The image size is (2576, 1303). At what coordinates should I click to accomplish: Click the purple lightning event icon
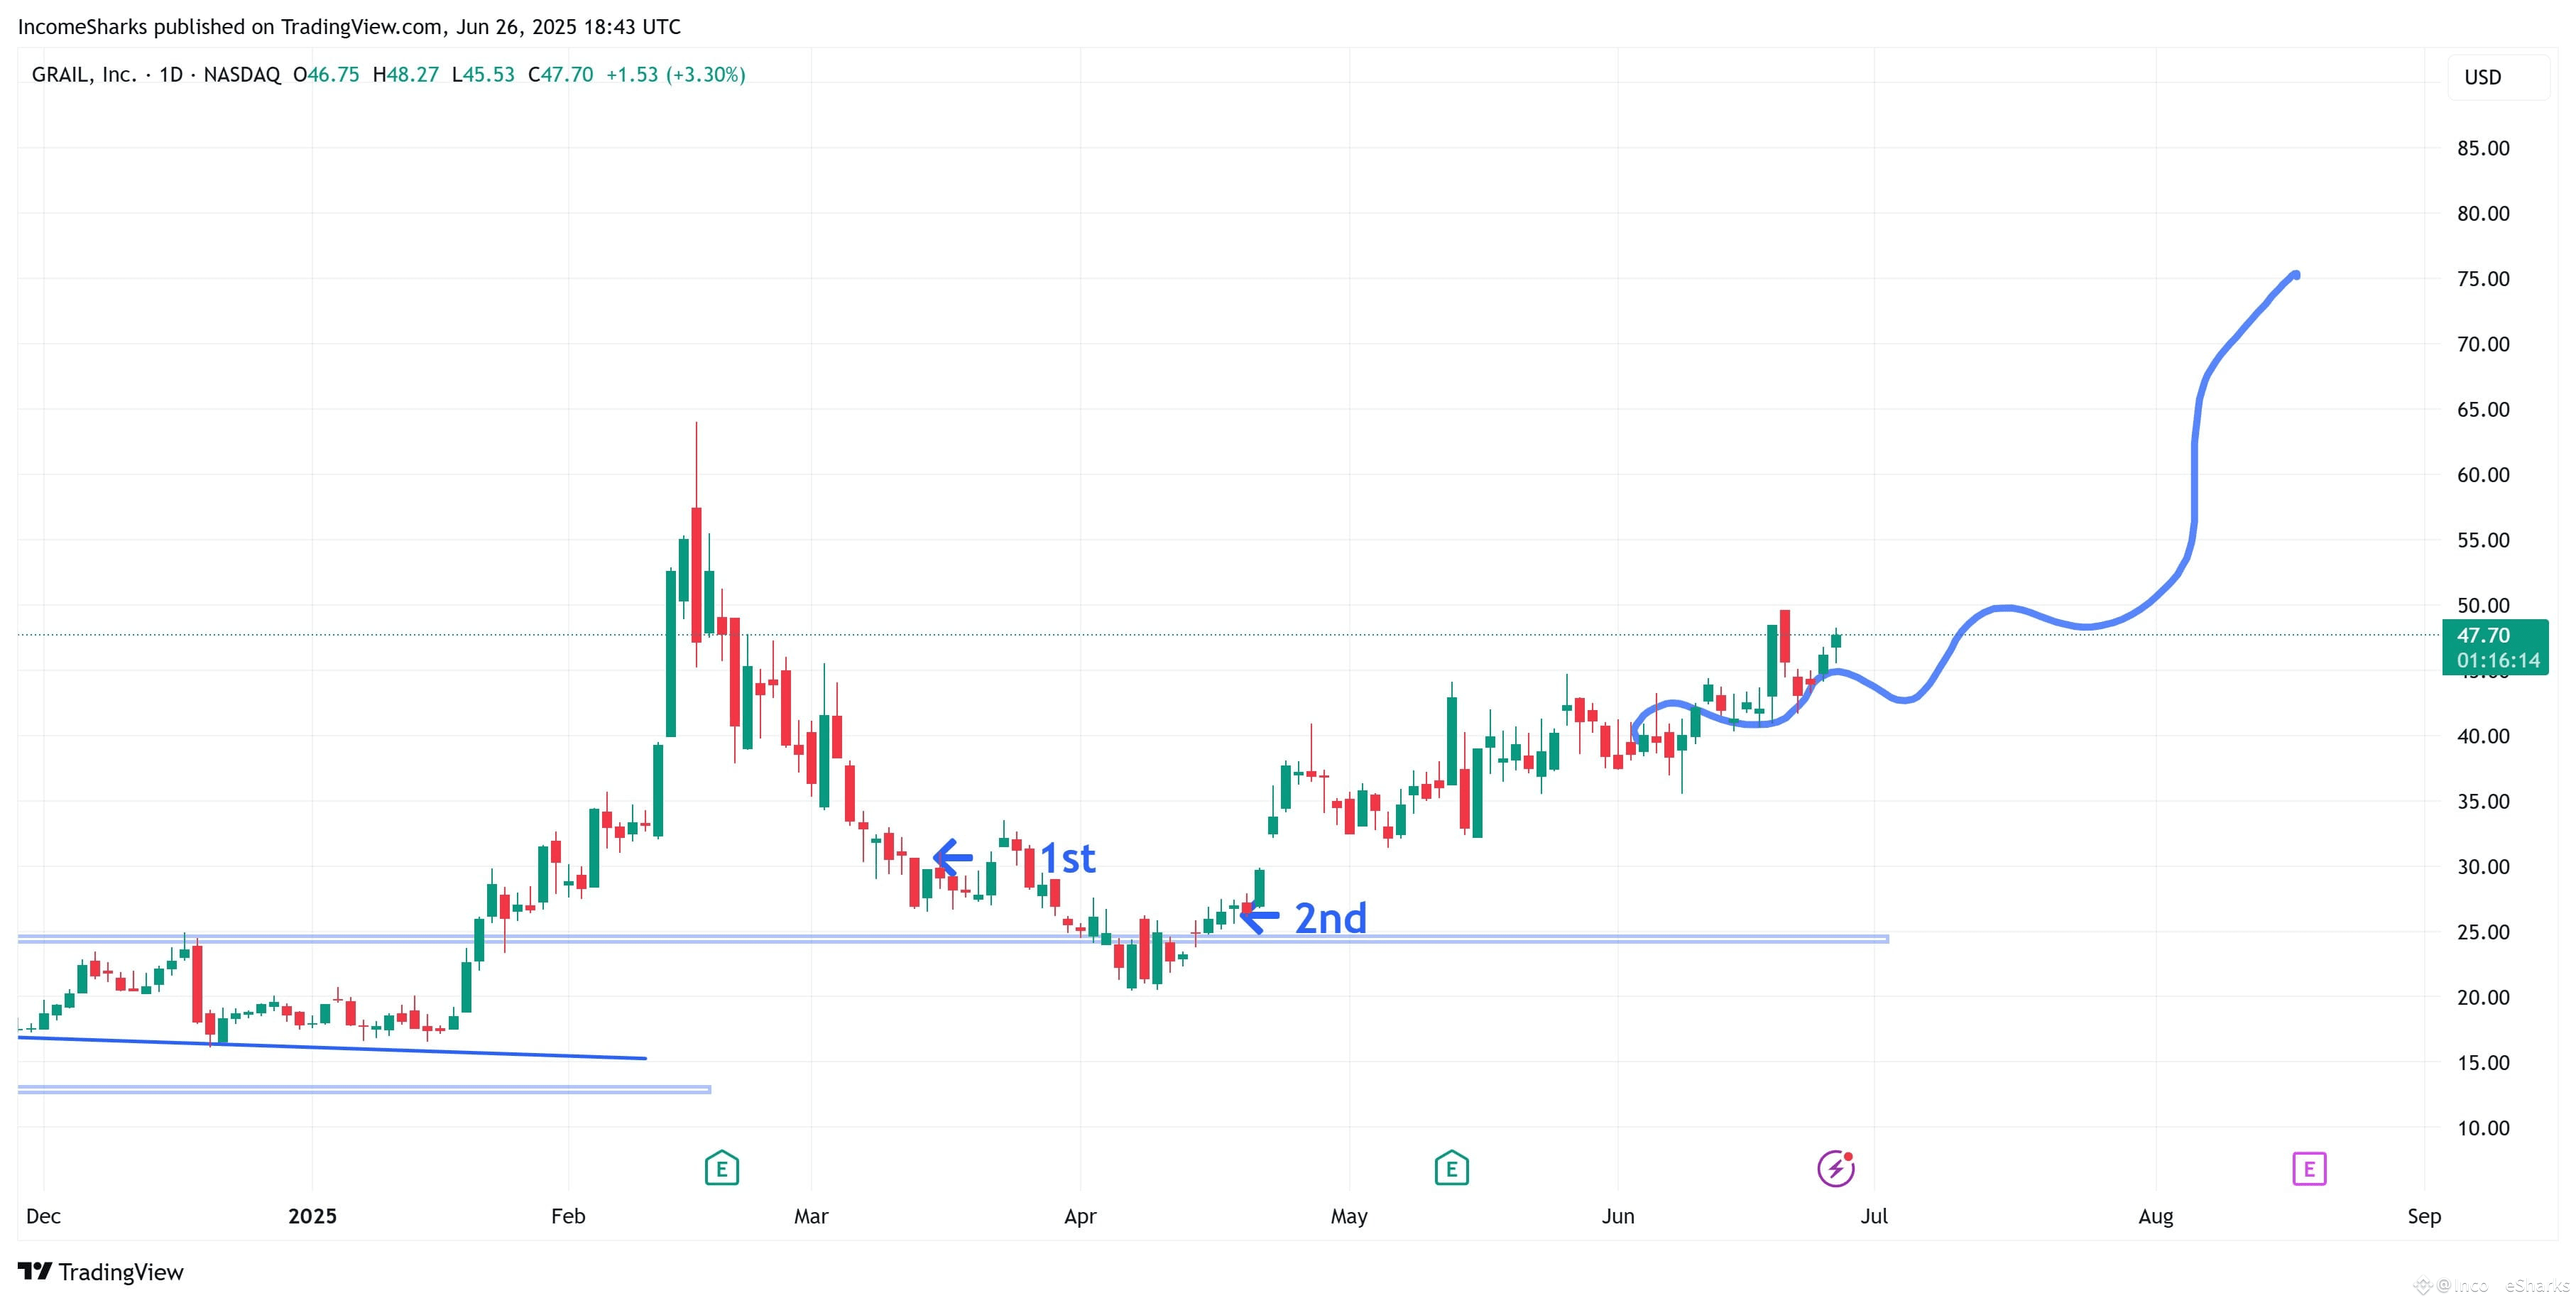point(1835,1168)
